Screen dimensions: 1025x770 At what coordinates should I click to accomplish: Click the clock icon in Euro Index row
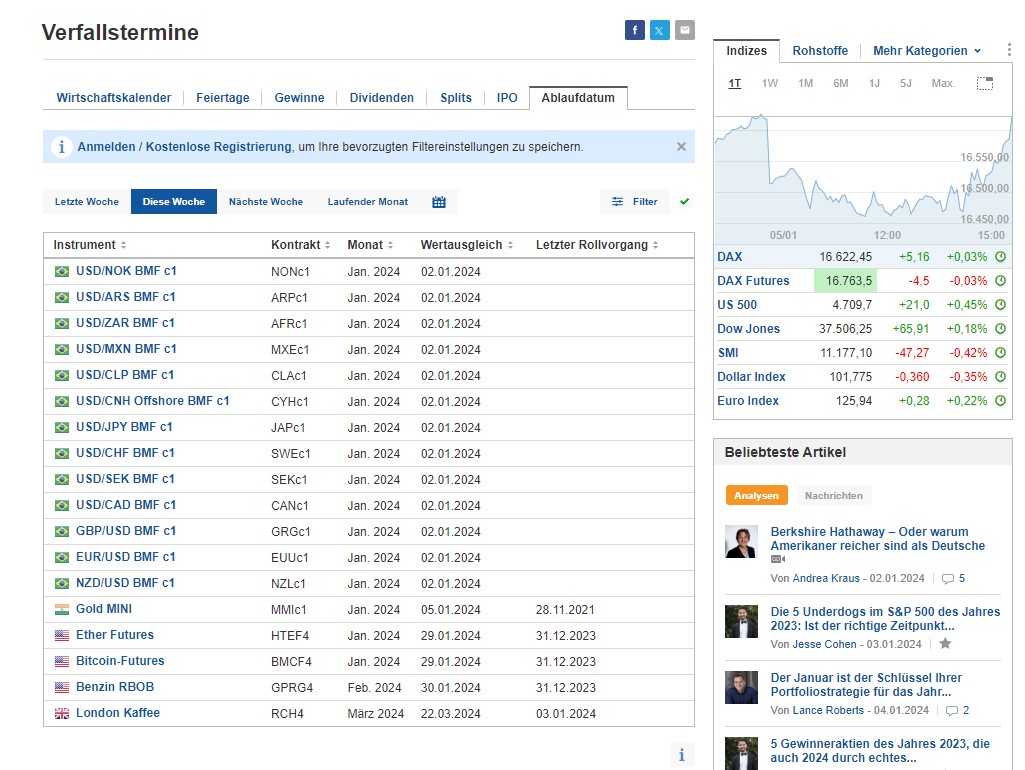1000,401
